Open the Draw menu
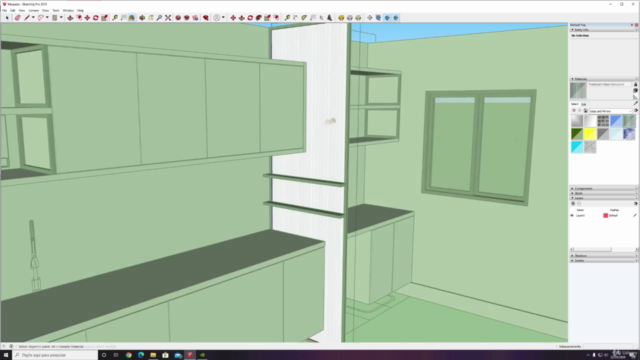The width and height of the screenshot is (640, 360). (45, 10)
